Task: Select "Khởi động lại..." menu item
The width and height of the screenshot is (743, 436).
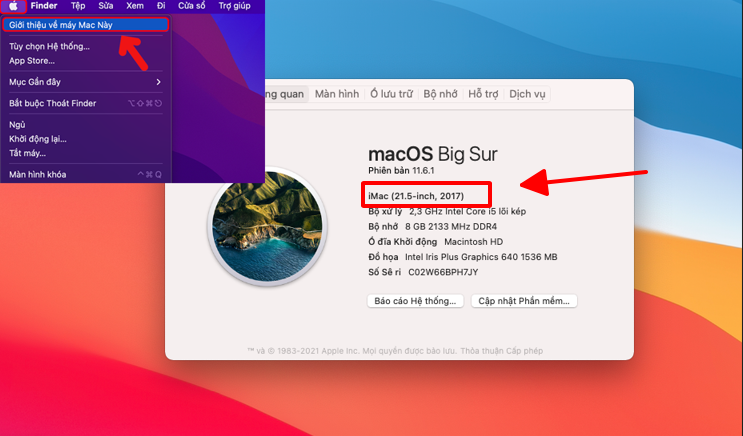Action: tap(38, 139)
